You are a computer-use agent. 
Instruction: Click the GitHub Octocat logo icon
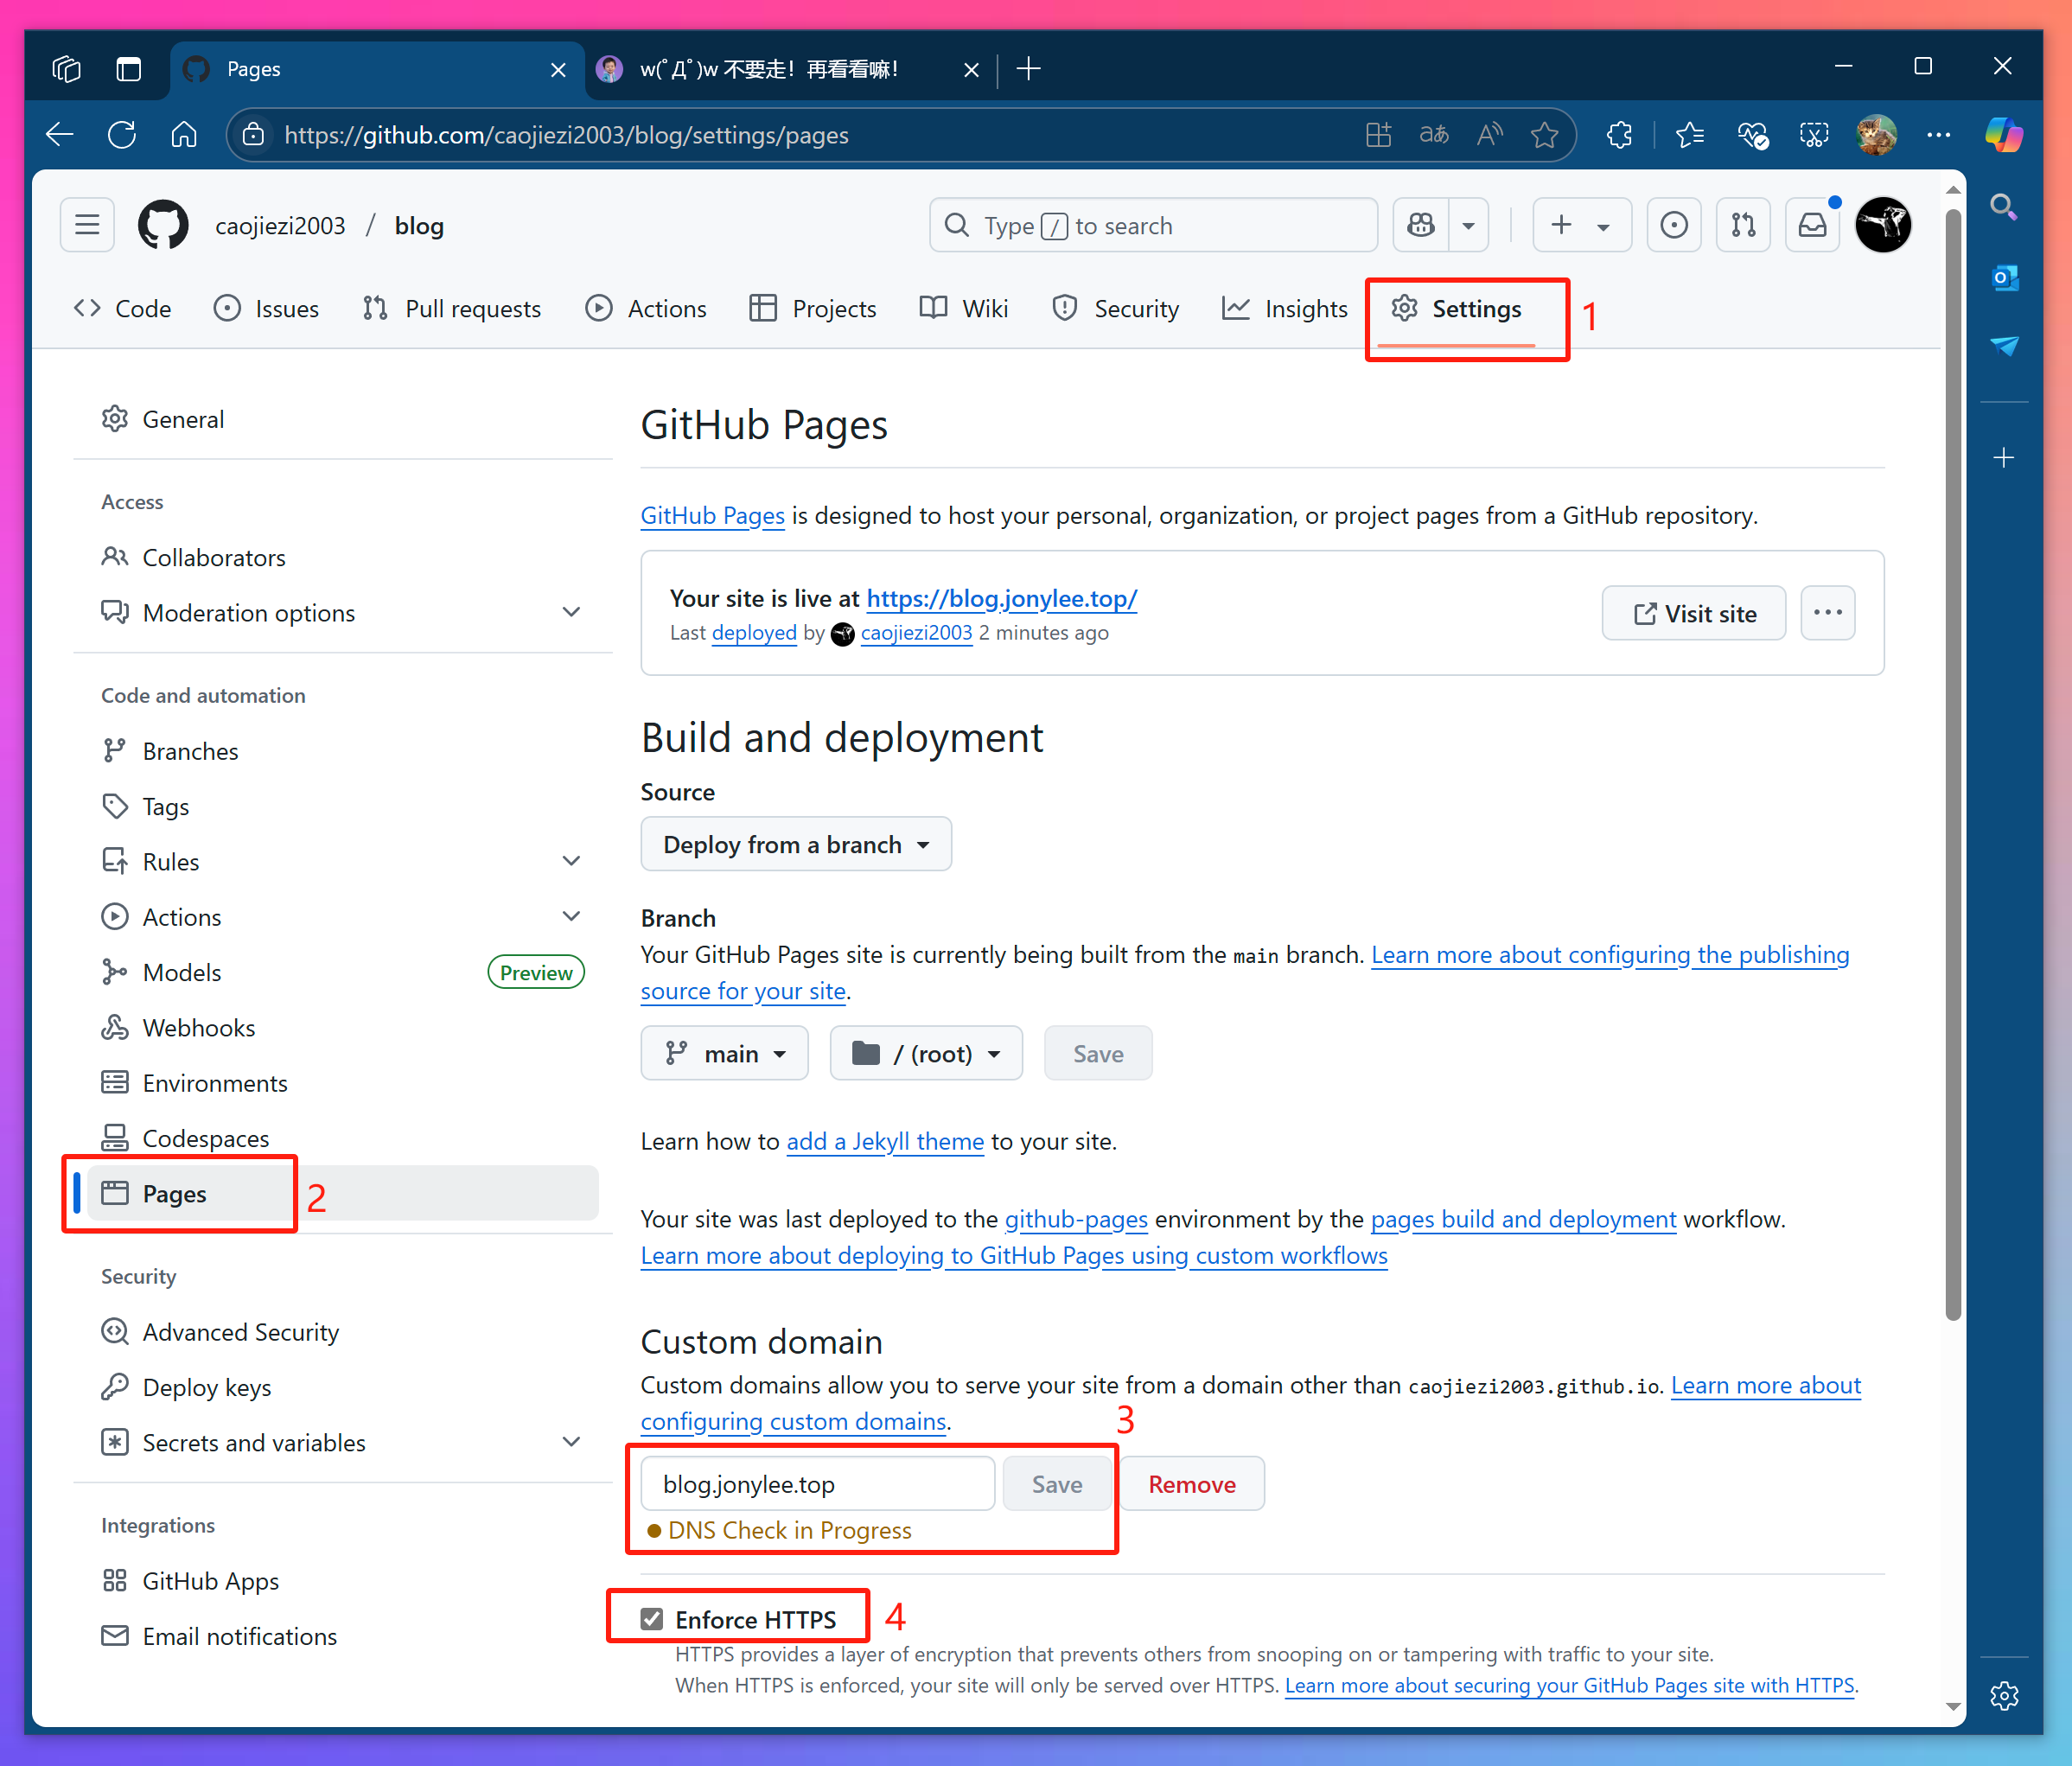coord(163,225)
